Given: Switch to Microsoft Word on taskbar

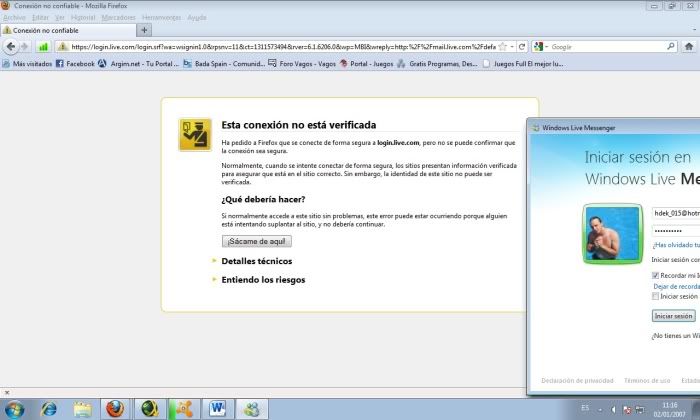Looking at the screenshot, I should coord(218,409).
